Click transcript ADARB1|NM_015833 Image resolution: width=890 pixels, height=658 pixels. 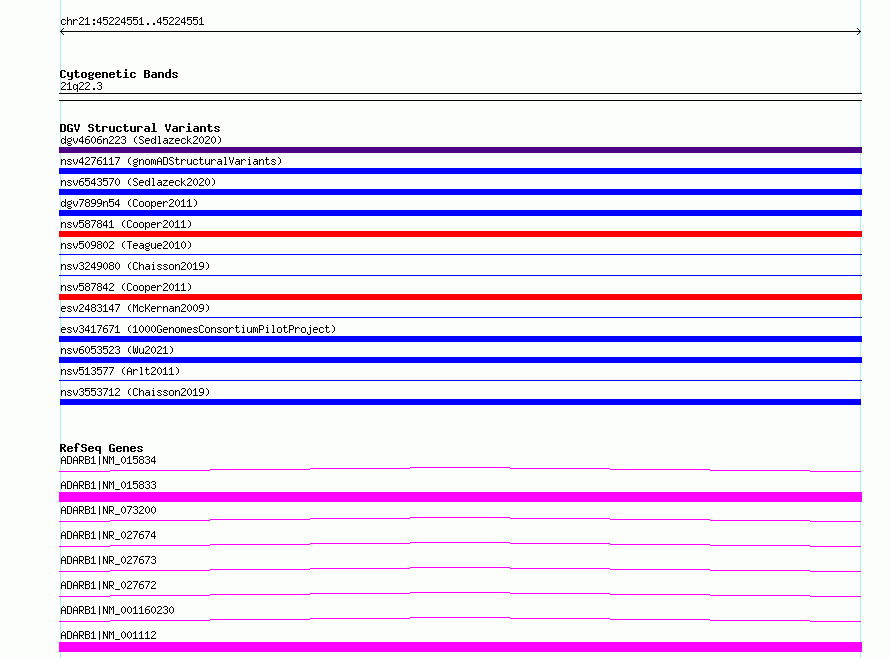[x=108, y=485]
